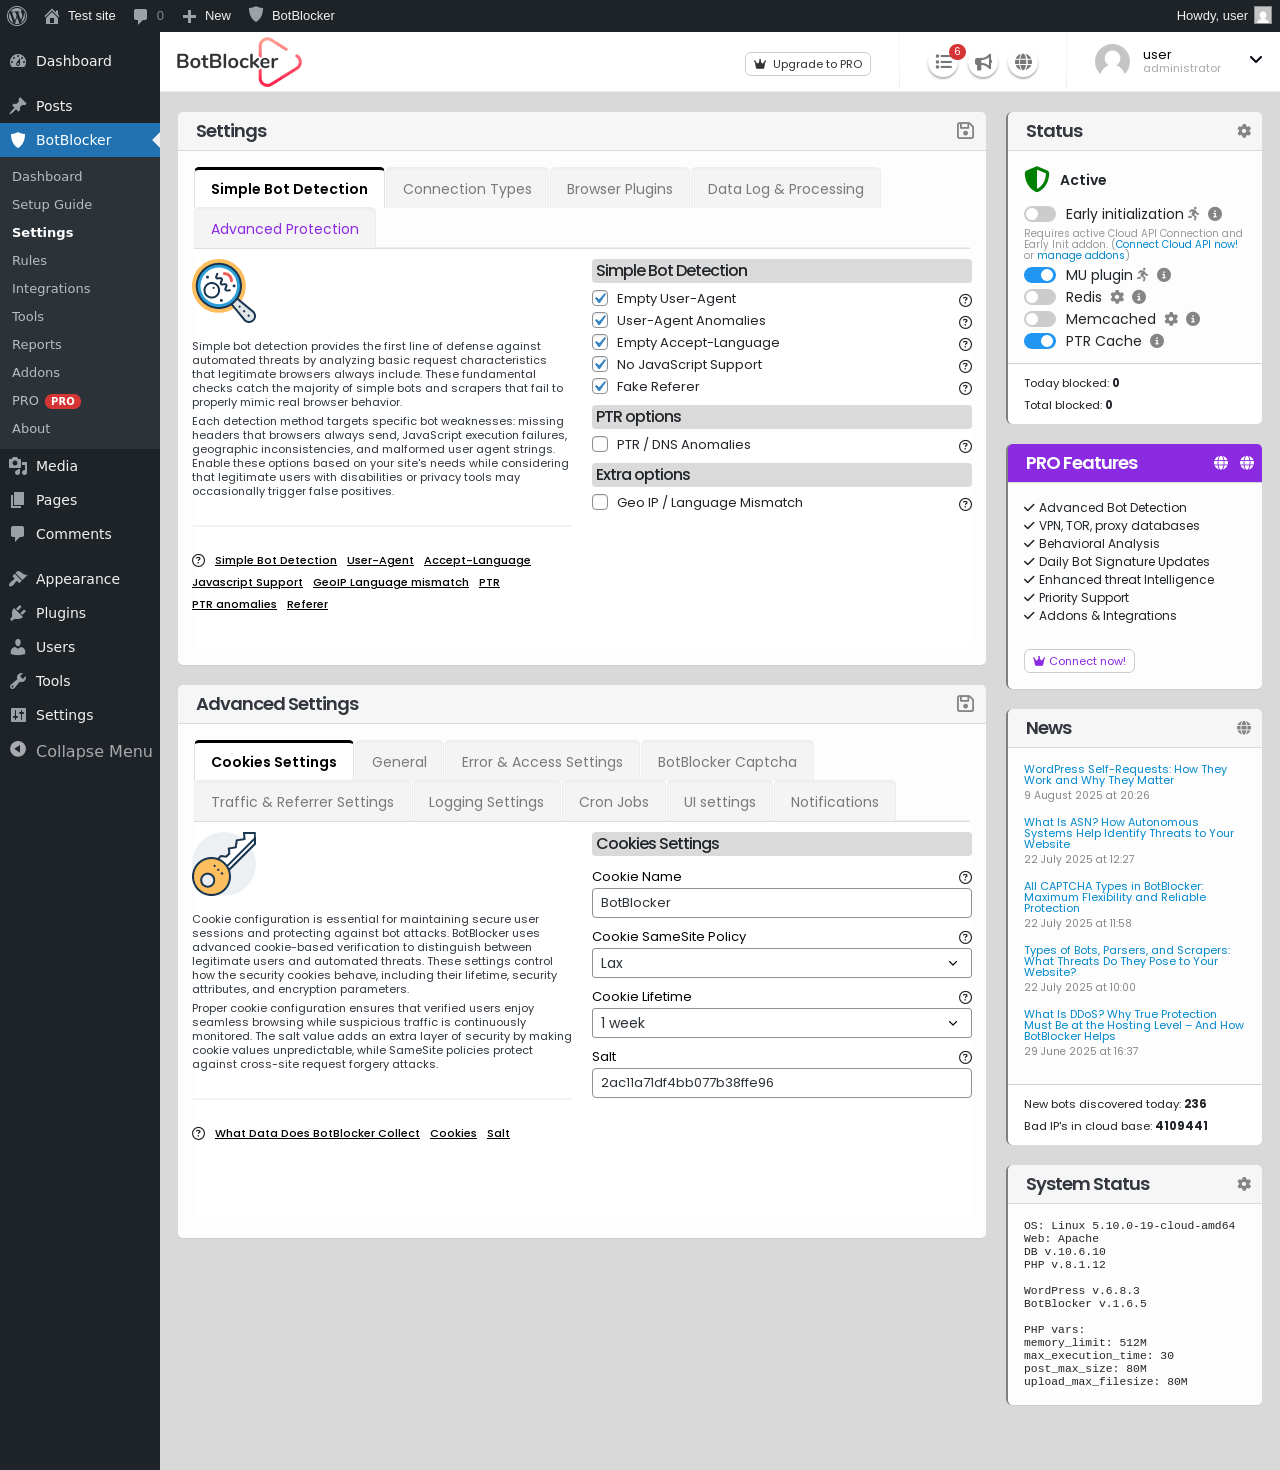Open the New menu in admin bar

click(207, 16)
